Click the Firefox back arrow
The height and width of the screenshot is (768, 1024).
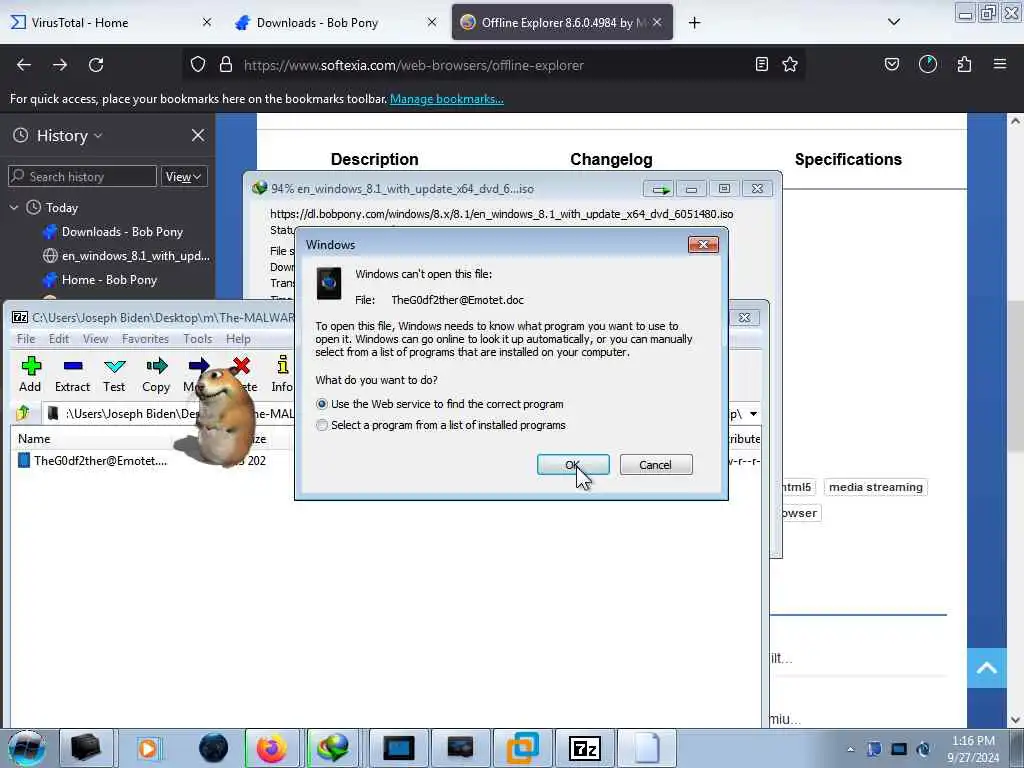click(24, 65)
